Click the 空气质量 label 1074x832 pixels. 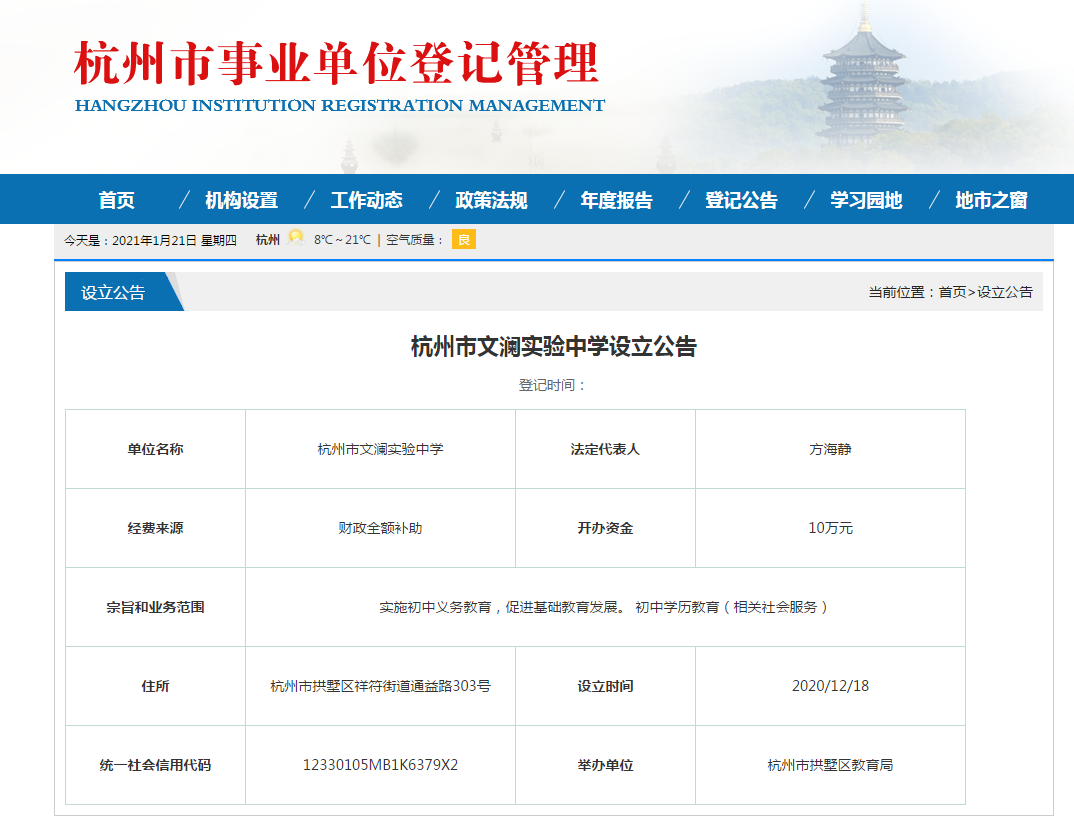[414, 240]
